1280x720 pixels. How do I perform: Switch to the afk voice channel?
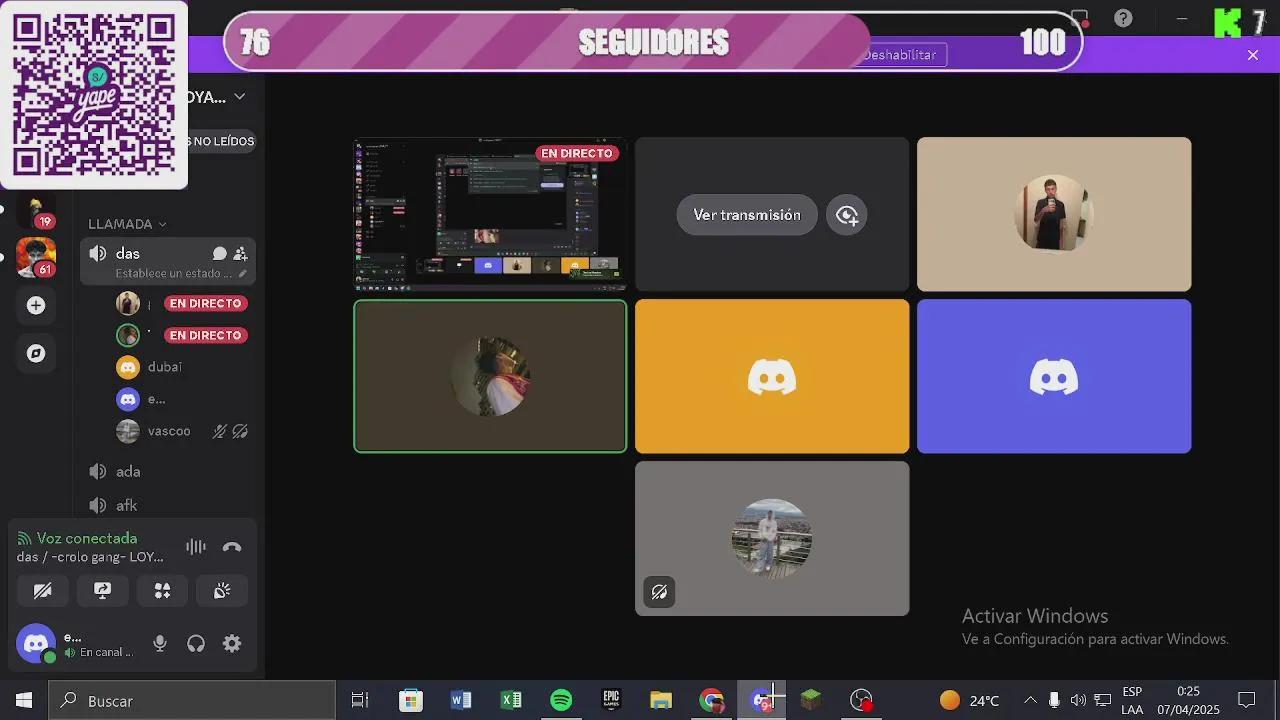coord(126,505)
